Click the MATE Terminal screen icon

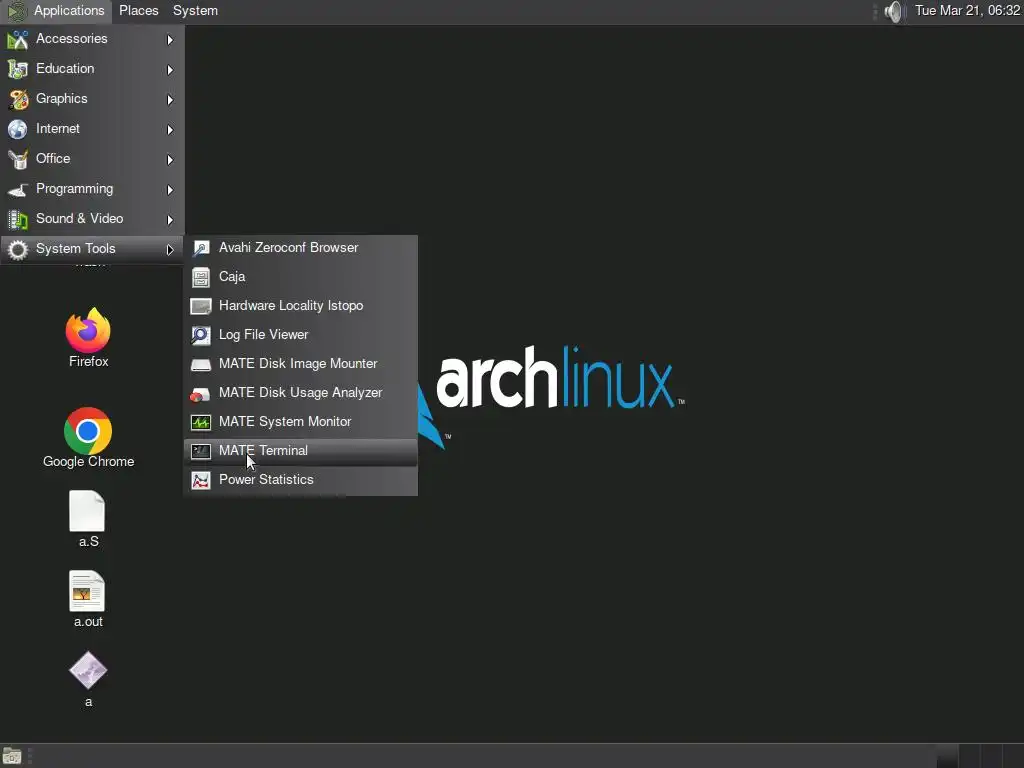pos(200,451)
